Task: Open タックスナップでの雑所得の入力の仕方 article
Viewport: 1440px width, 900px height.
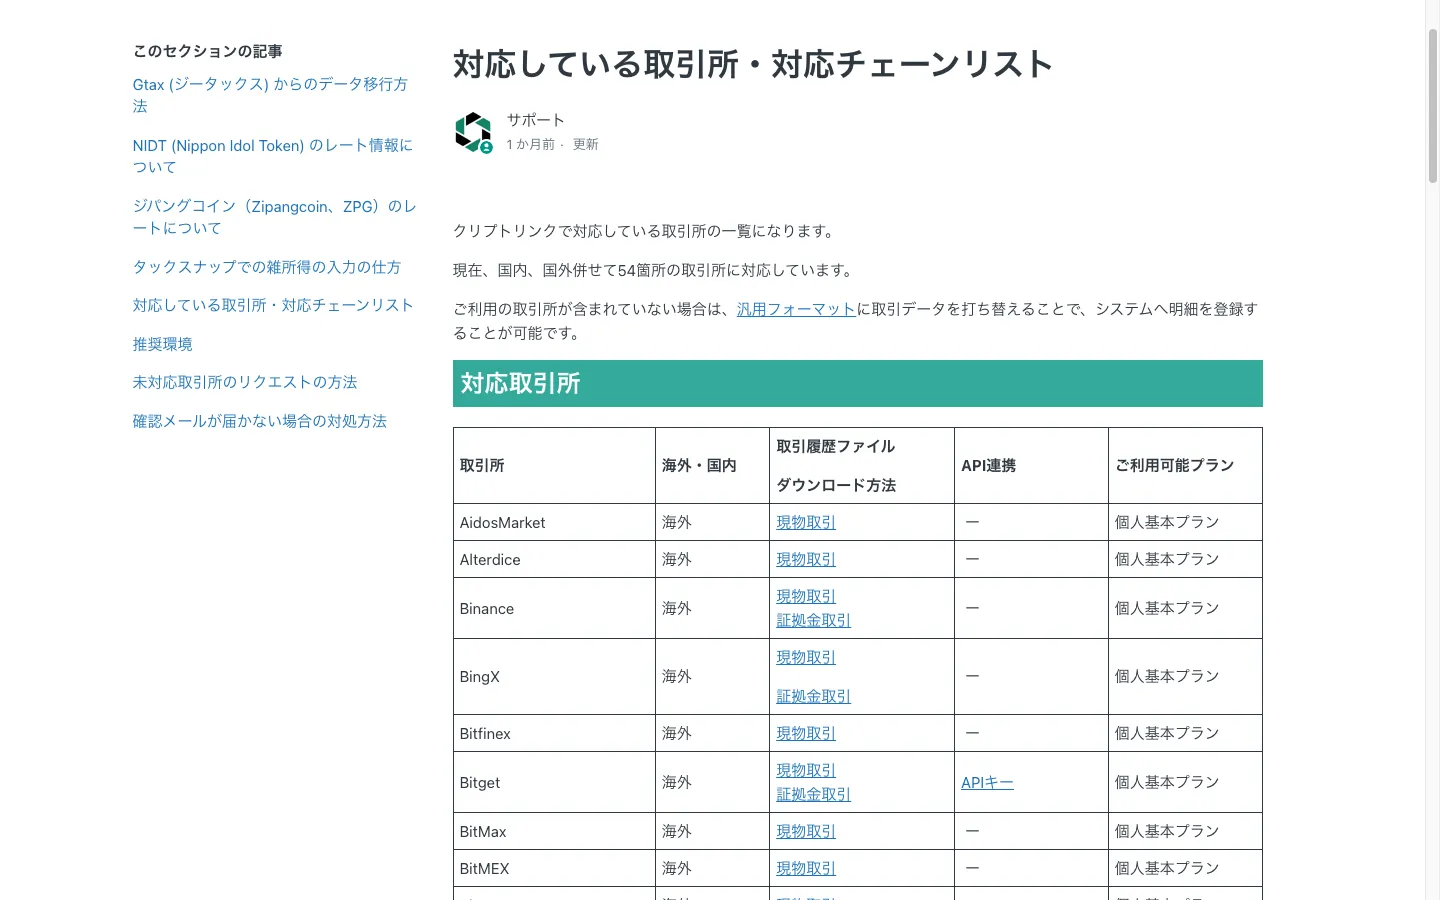Action: coord(267,267)
